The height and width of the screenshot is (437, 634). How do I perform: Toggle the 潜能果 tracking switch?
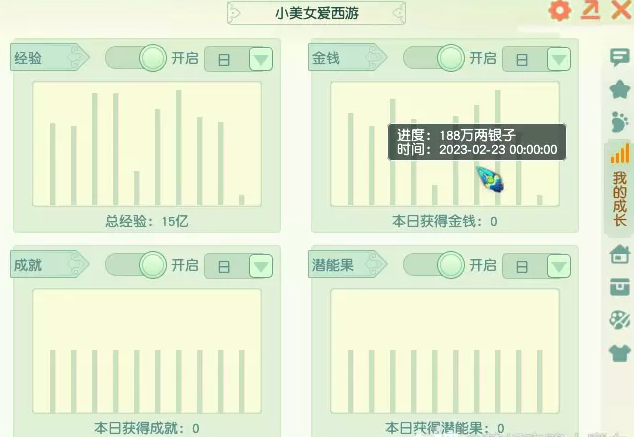pos(434,265)
